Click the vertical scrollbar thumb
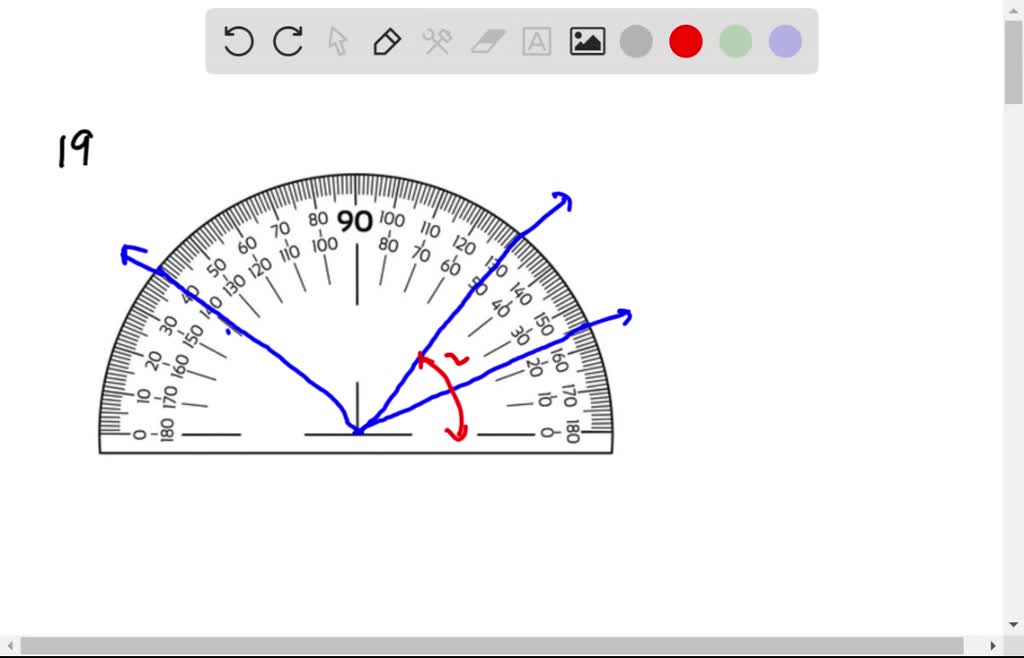 [1014, 62]
